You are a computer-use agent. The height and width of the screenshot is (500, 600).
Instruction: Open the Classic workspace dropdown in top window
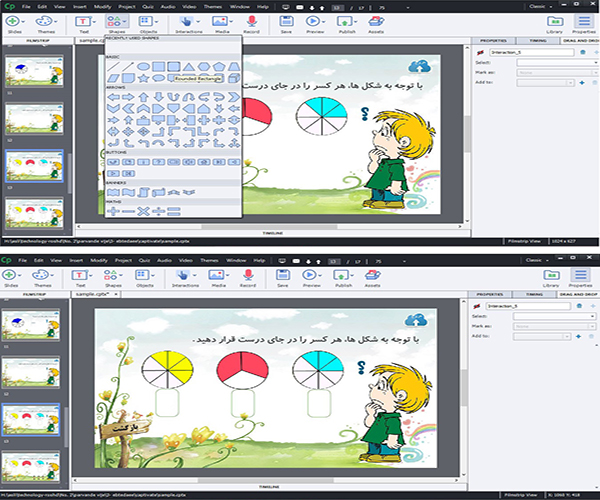coord(548,8)
